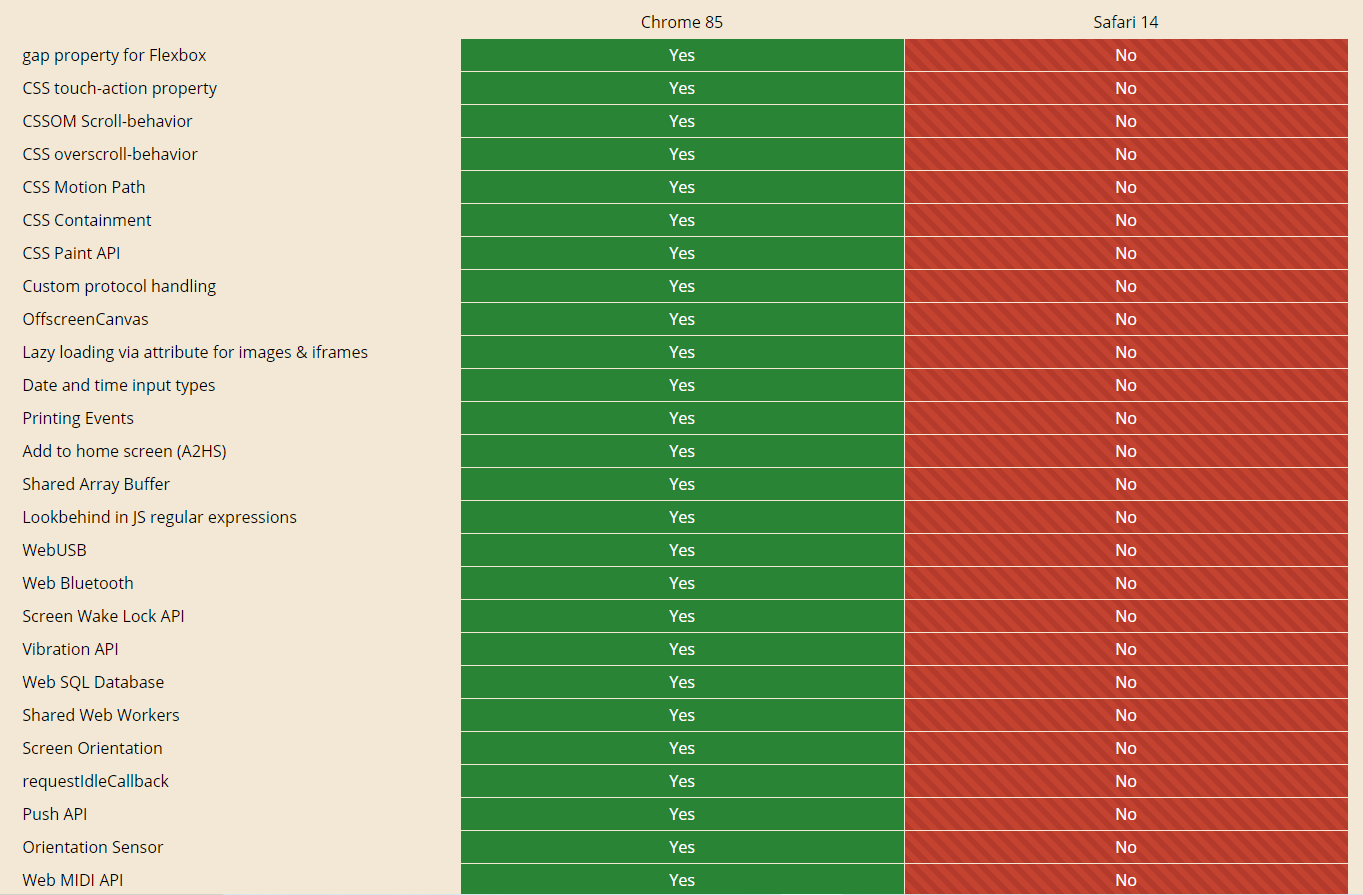Screen dimensions: 1363x895
Task: Click the Safari 14 column header
Action: (1125, 21)
